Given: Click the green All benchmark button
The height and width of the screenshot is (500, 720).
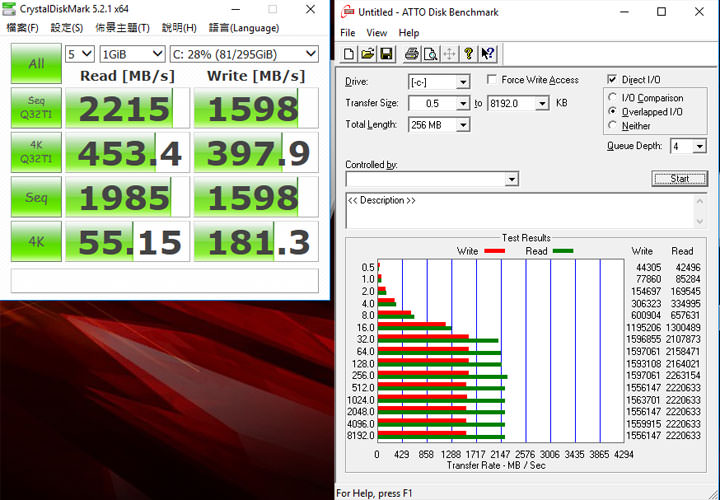Looking at the screenshot, I should pos(36,64).
